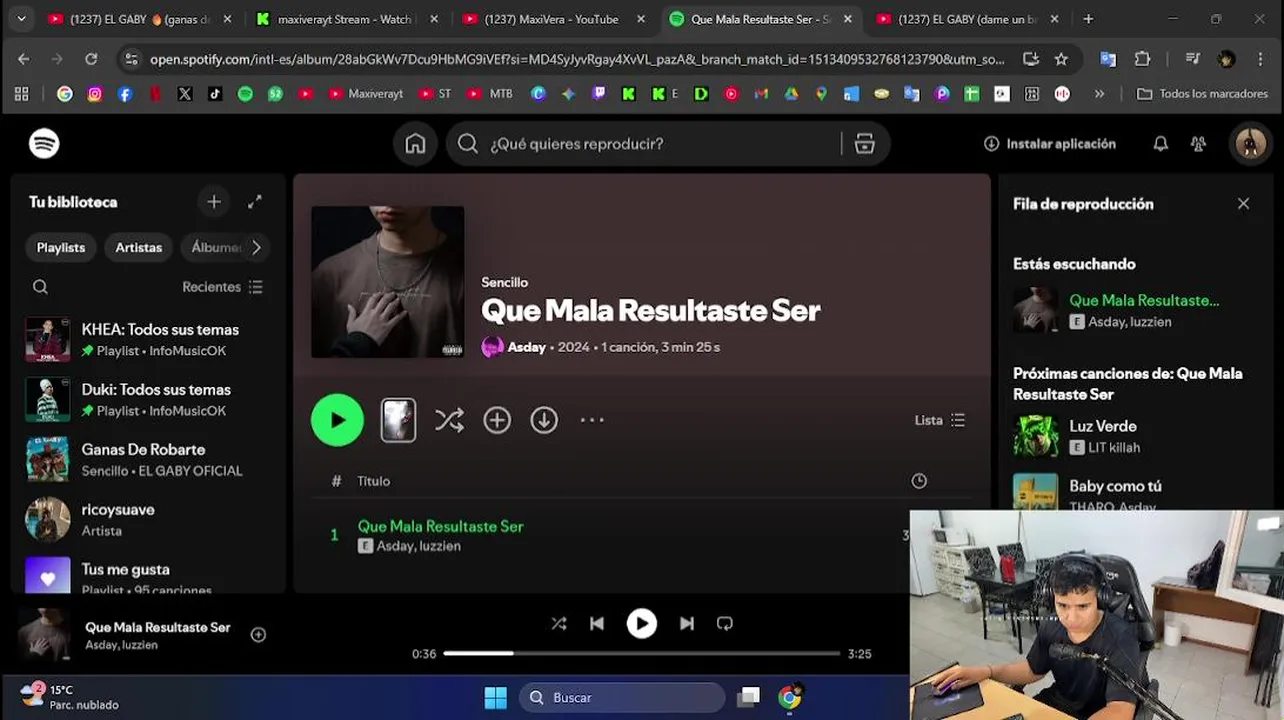Image resolution: width=1284 pixels, height=720 pixels.
Task: Skip to previous track
Action: (596, 624)
